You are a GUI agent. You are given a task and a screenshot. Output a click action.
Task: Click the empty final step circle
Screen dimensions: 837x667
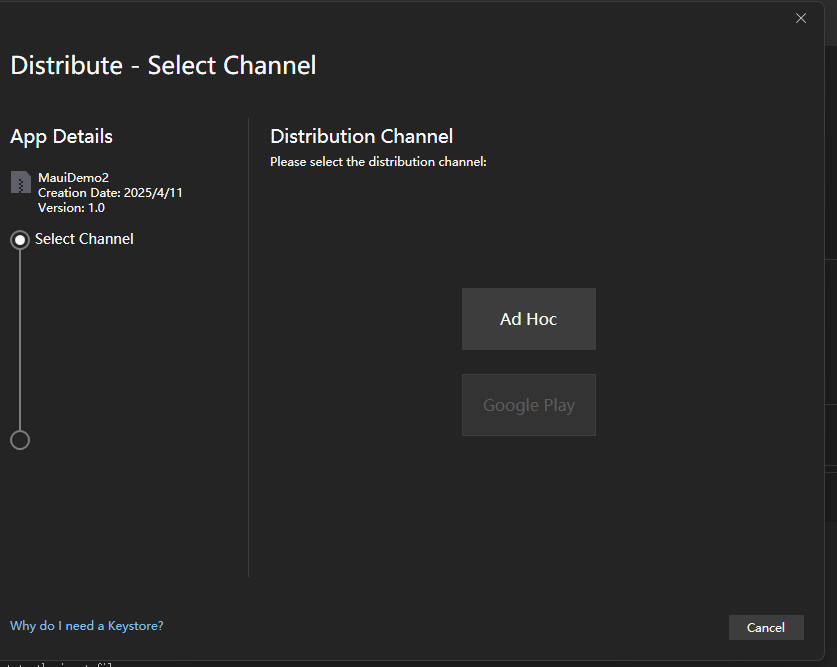pos(19,440)
